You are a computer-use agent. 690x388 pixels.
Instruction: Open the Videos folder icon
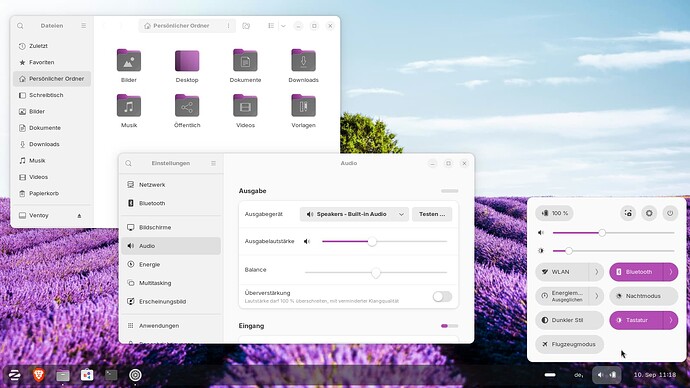(245, 106)
